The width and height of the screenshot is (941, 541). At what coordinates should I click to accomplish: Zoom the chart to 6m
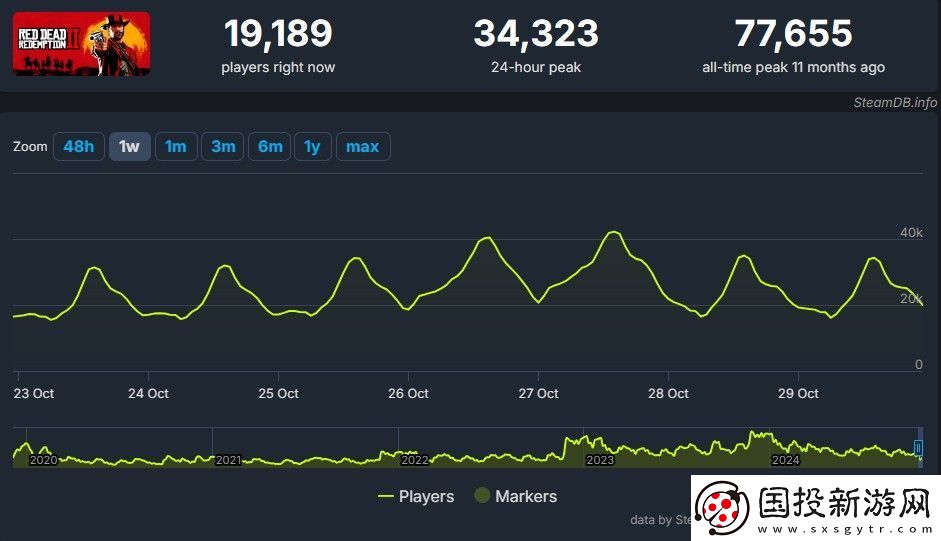(x=270, y=147)
